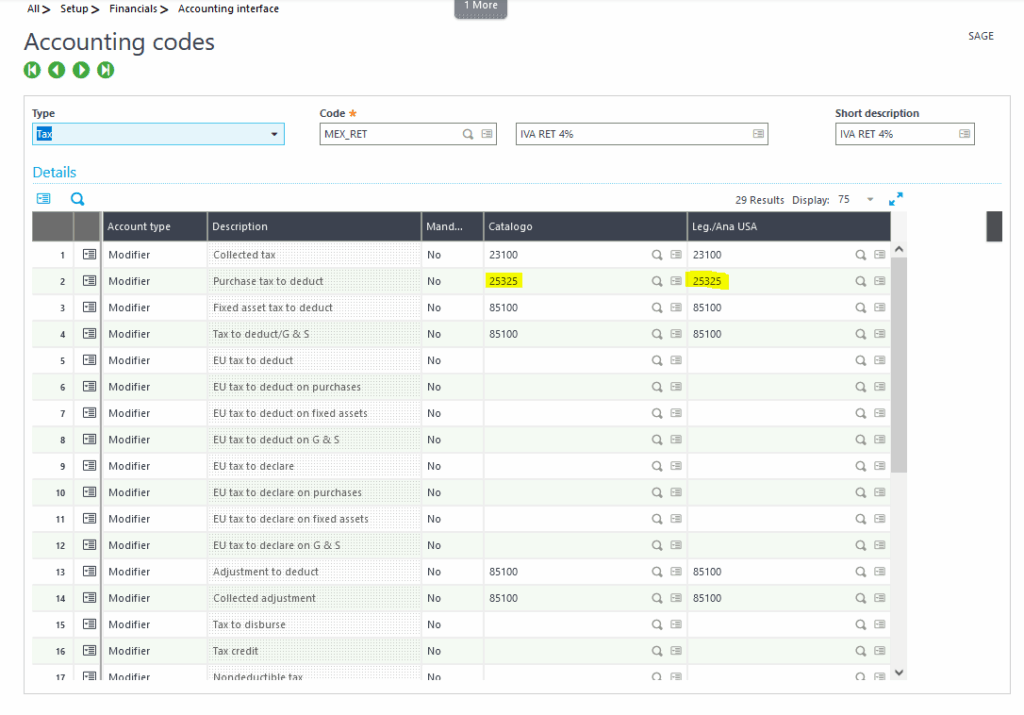This screenshot has height=715, width=1024.
Task: Open the Display results count dropdown
Action: click(869, 198)
